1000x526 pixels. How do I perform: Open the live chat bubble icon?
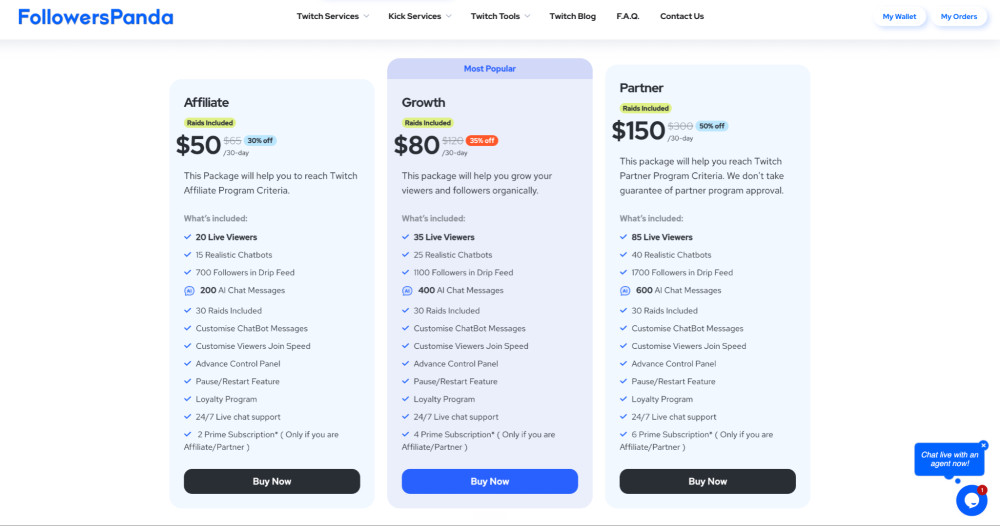pos(971,500)
